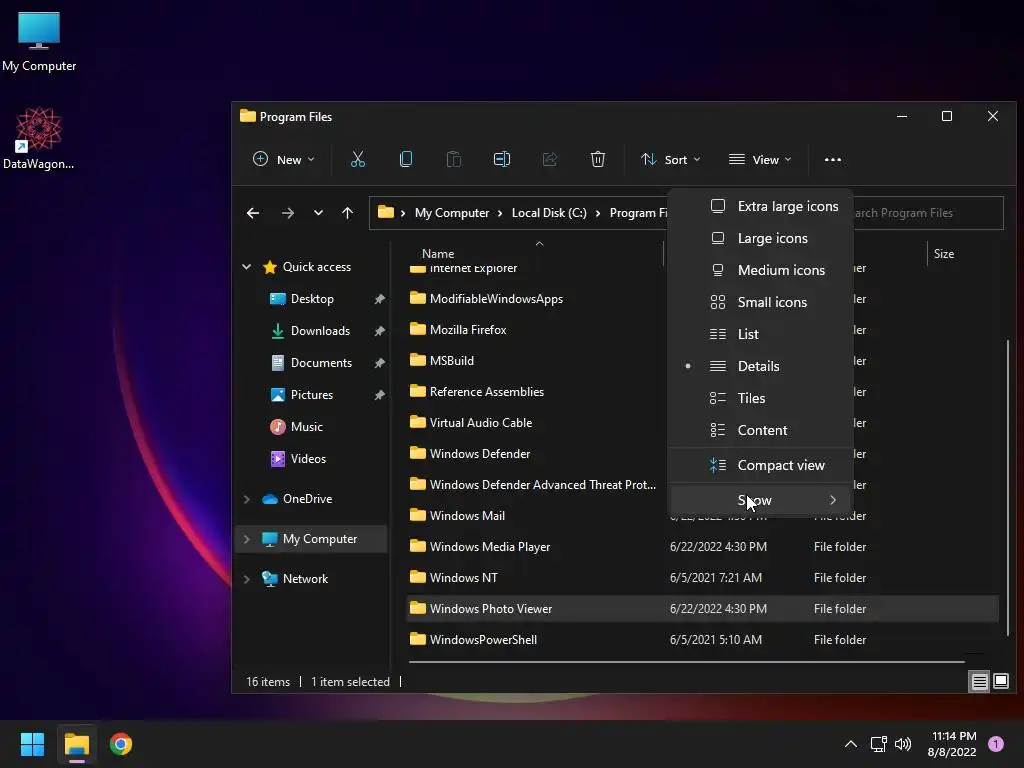
Task: Select Tiles view option
Action: pos(761,398)
